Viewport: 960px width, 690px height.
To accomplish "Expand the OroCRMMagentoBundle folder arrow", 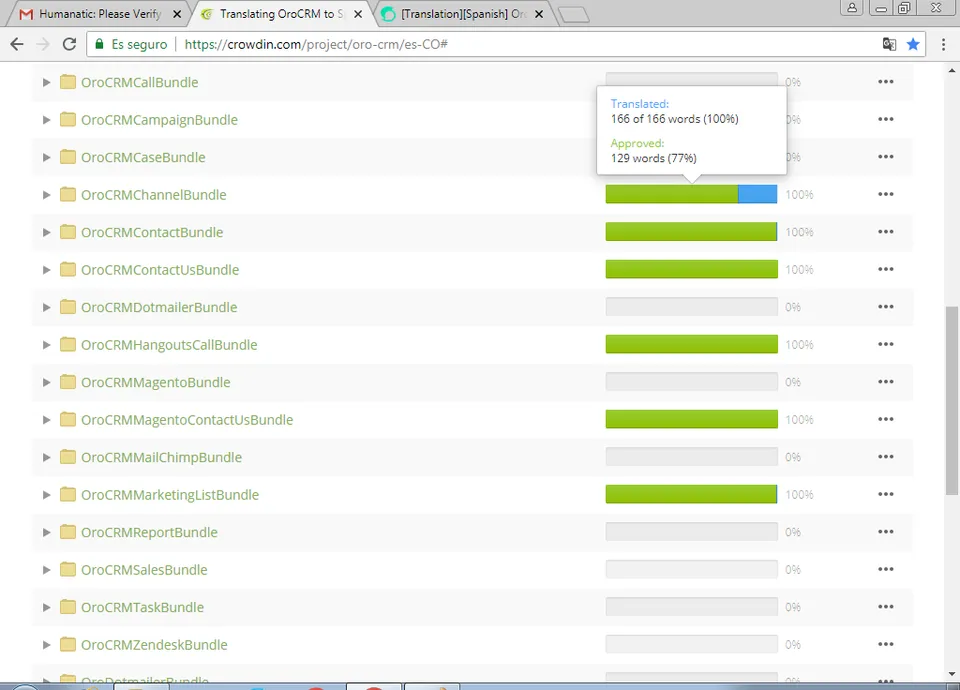I will pos(46,383).
